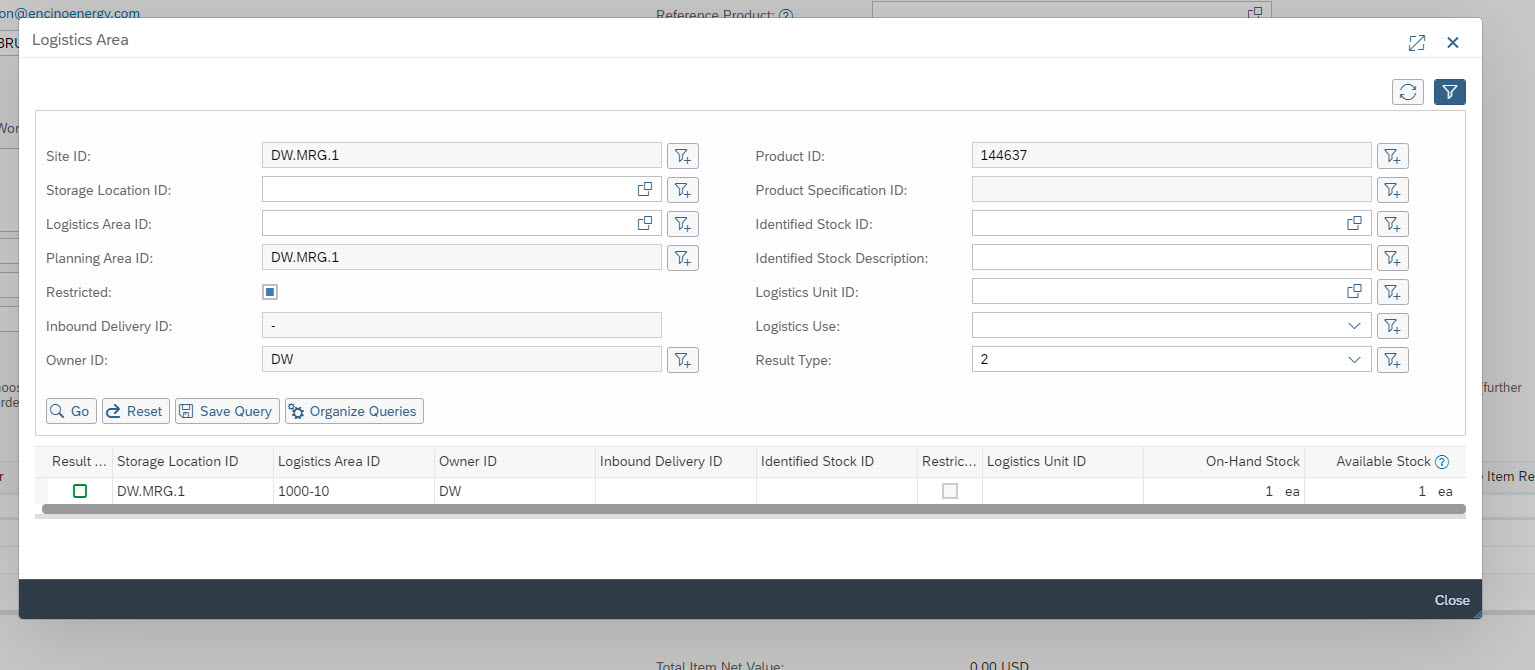Toggle Restricted checkbox in the 1000-10 row
This screenshot has height=670, width=1535.
pyautogui.click(x=950, y=491)
